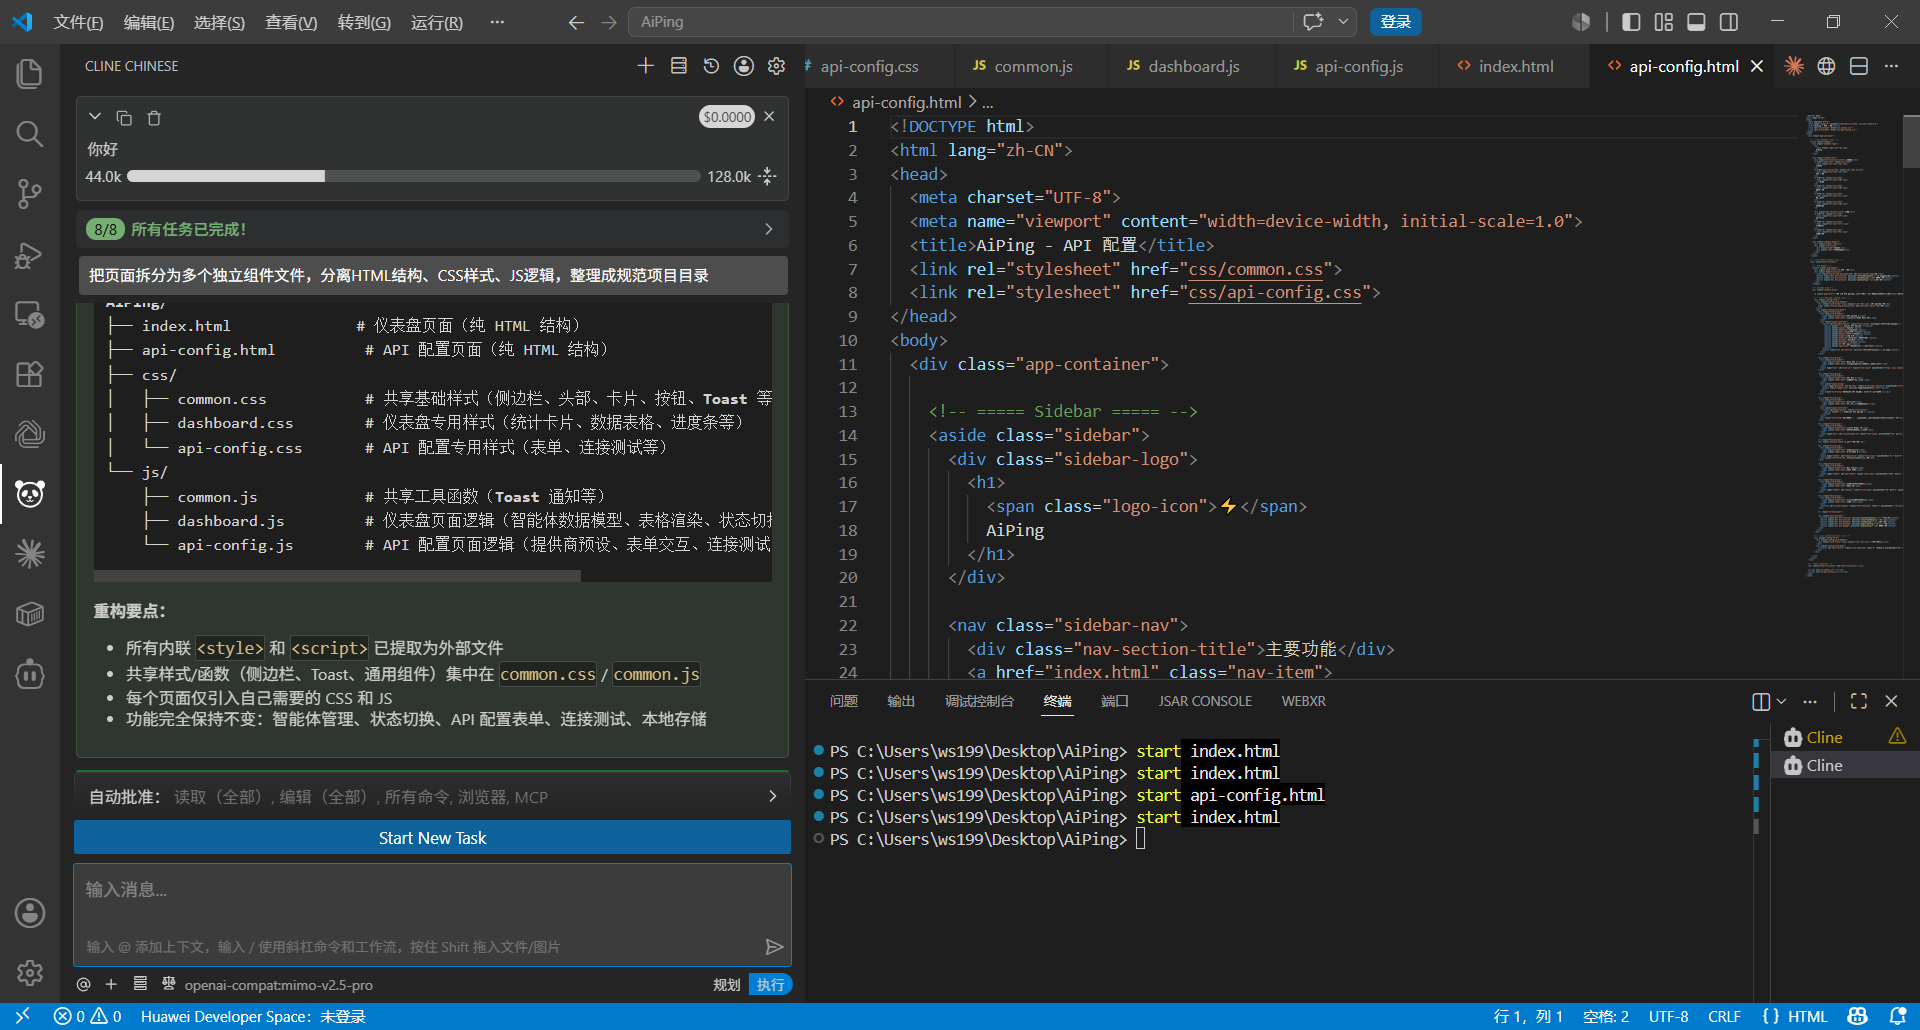Close the current Cline task
The image size is (1920, 1030).
click(x=769, y=116)
